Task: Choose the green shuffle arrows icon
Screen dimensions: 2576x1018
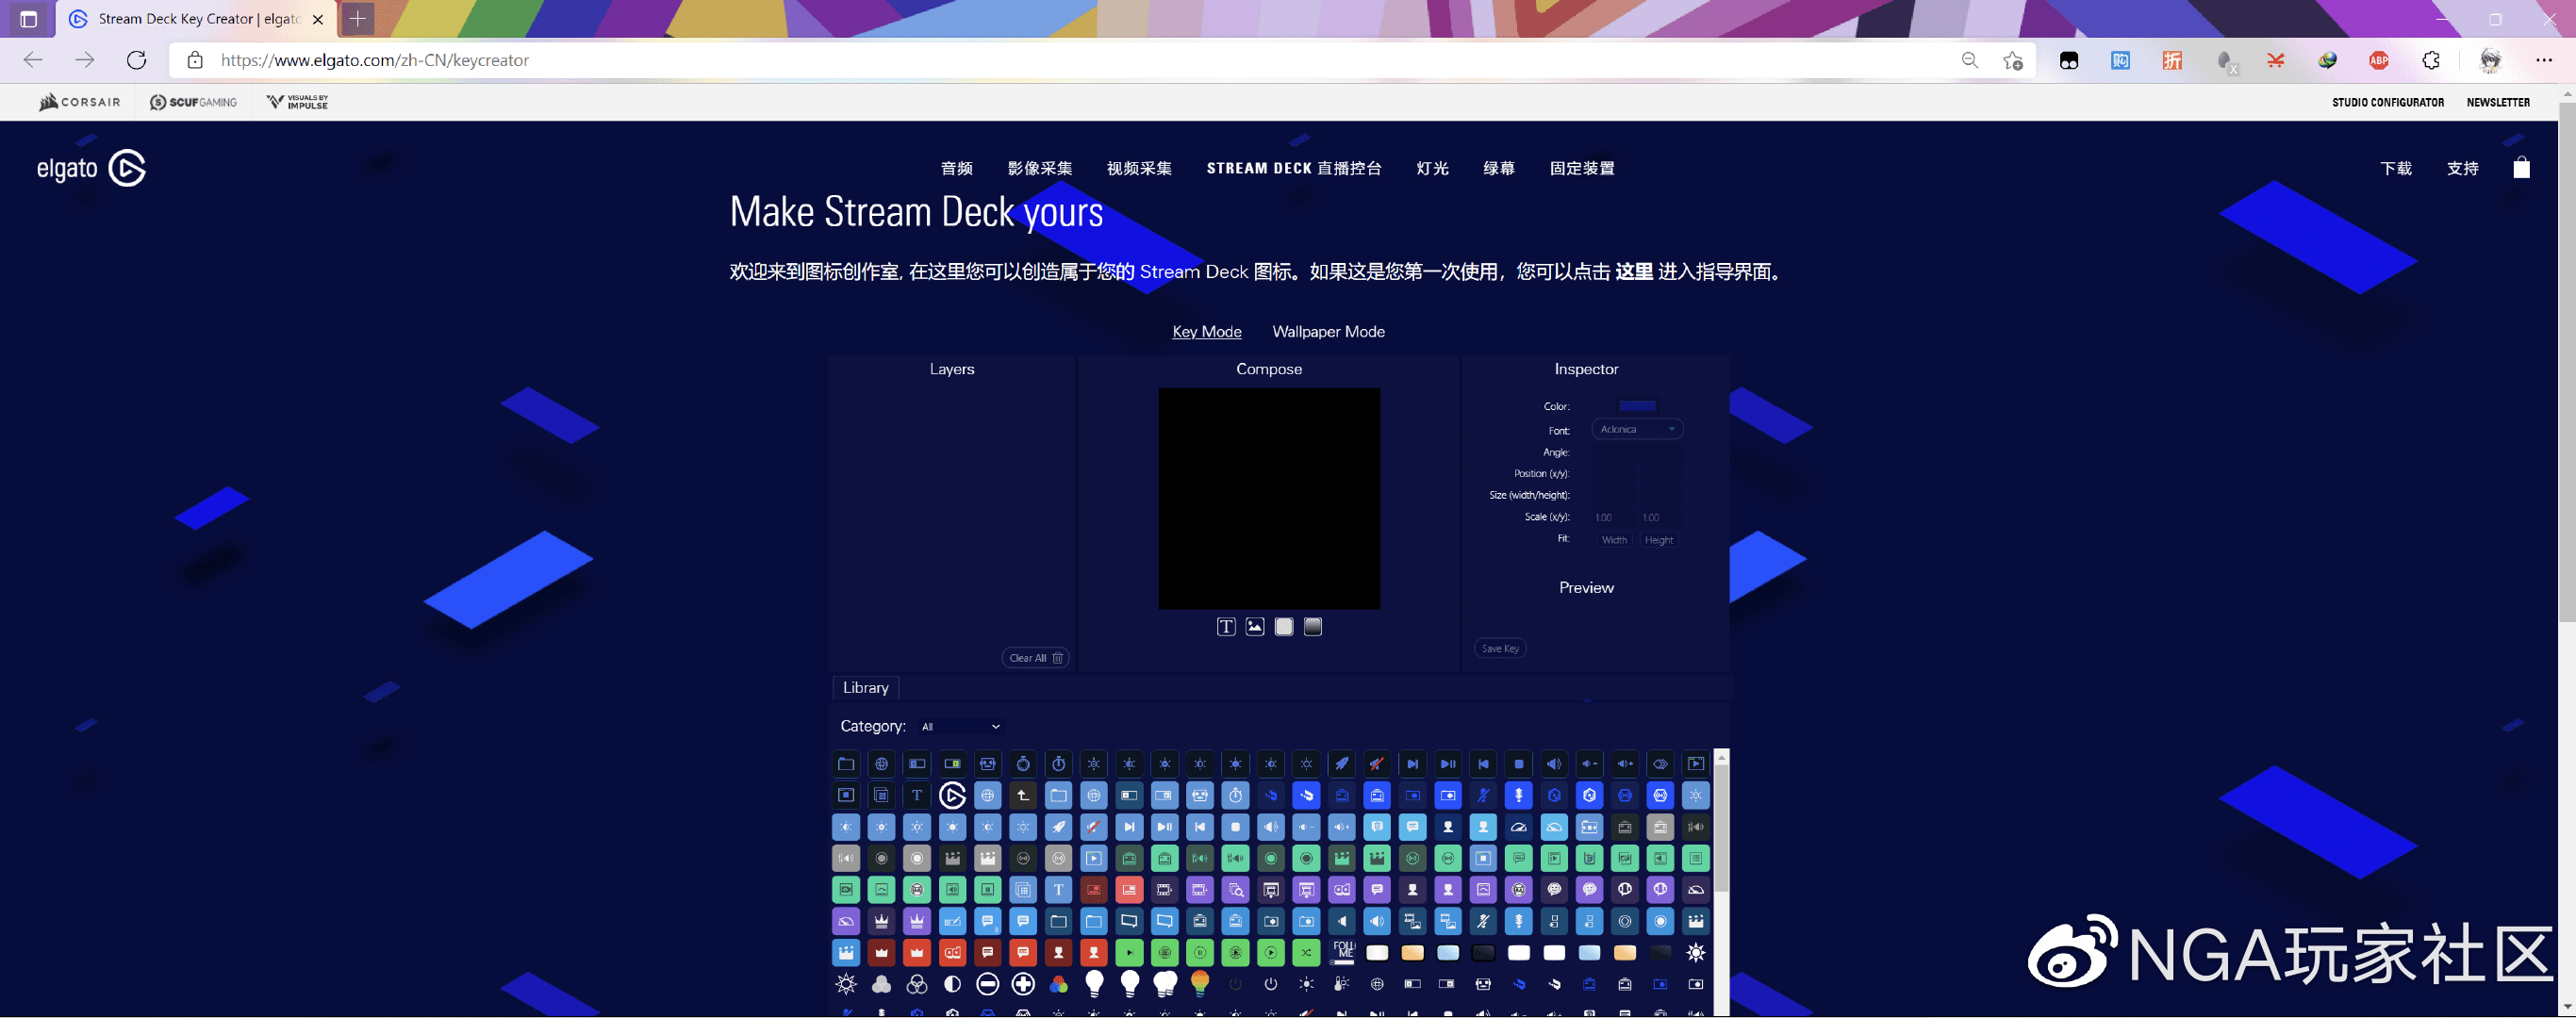Action: (x=1306, y=953)
